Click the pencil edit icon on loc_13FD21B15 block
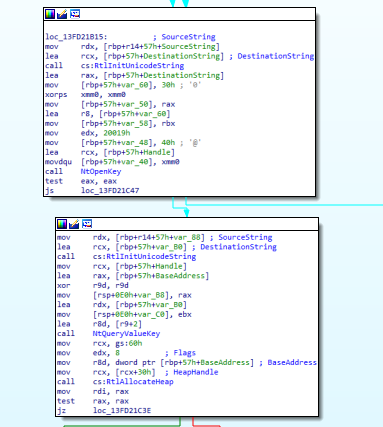The width and height of the screenshot is (383, 427). click(62, 14)
